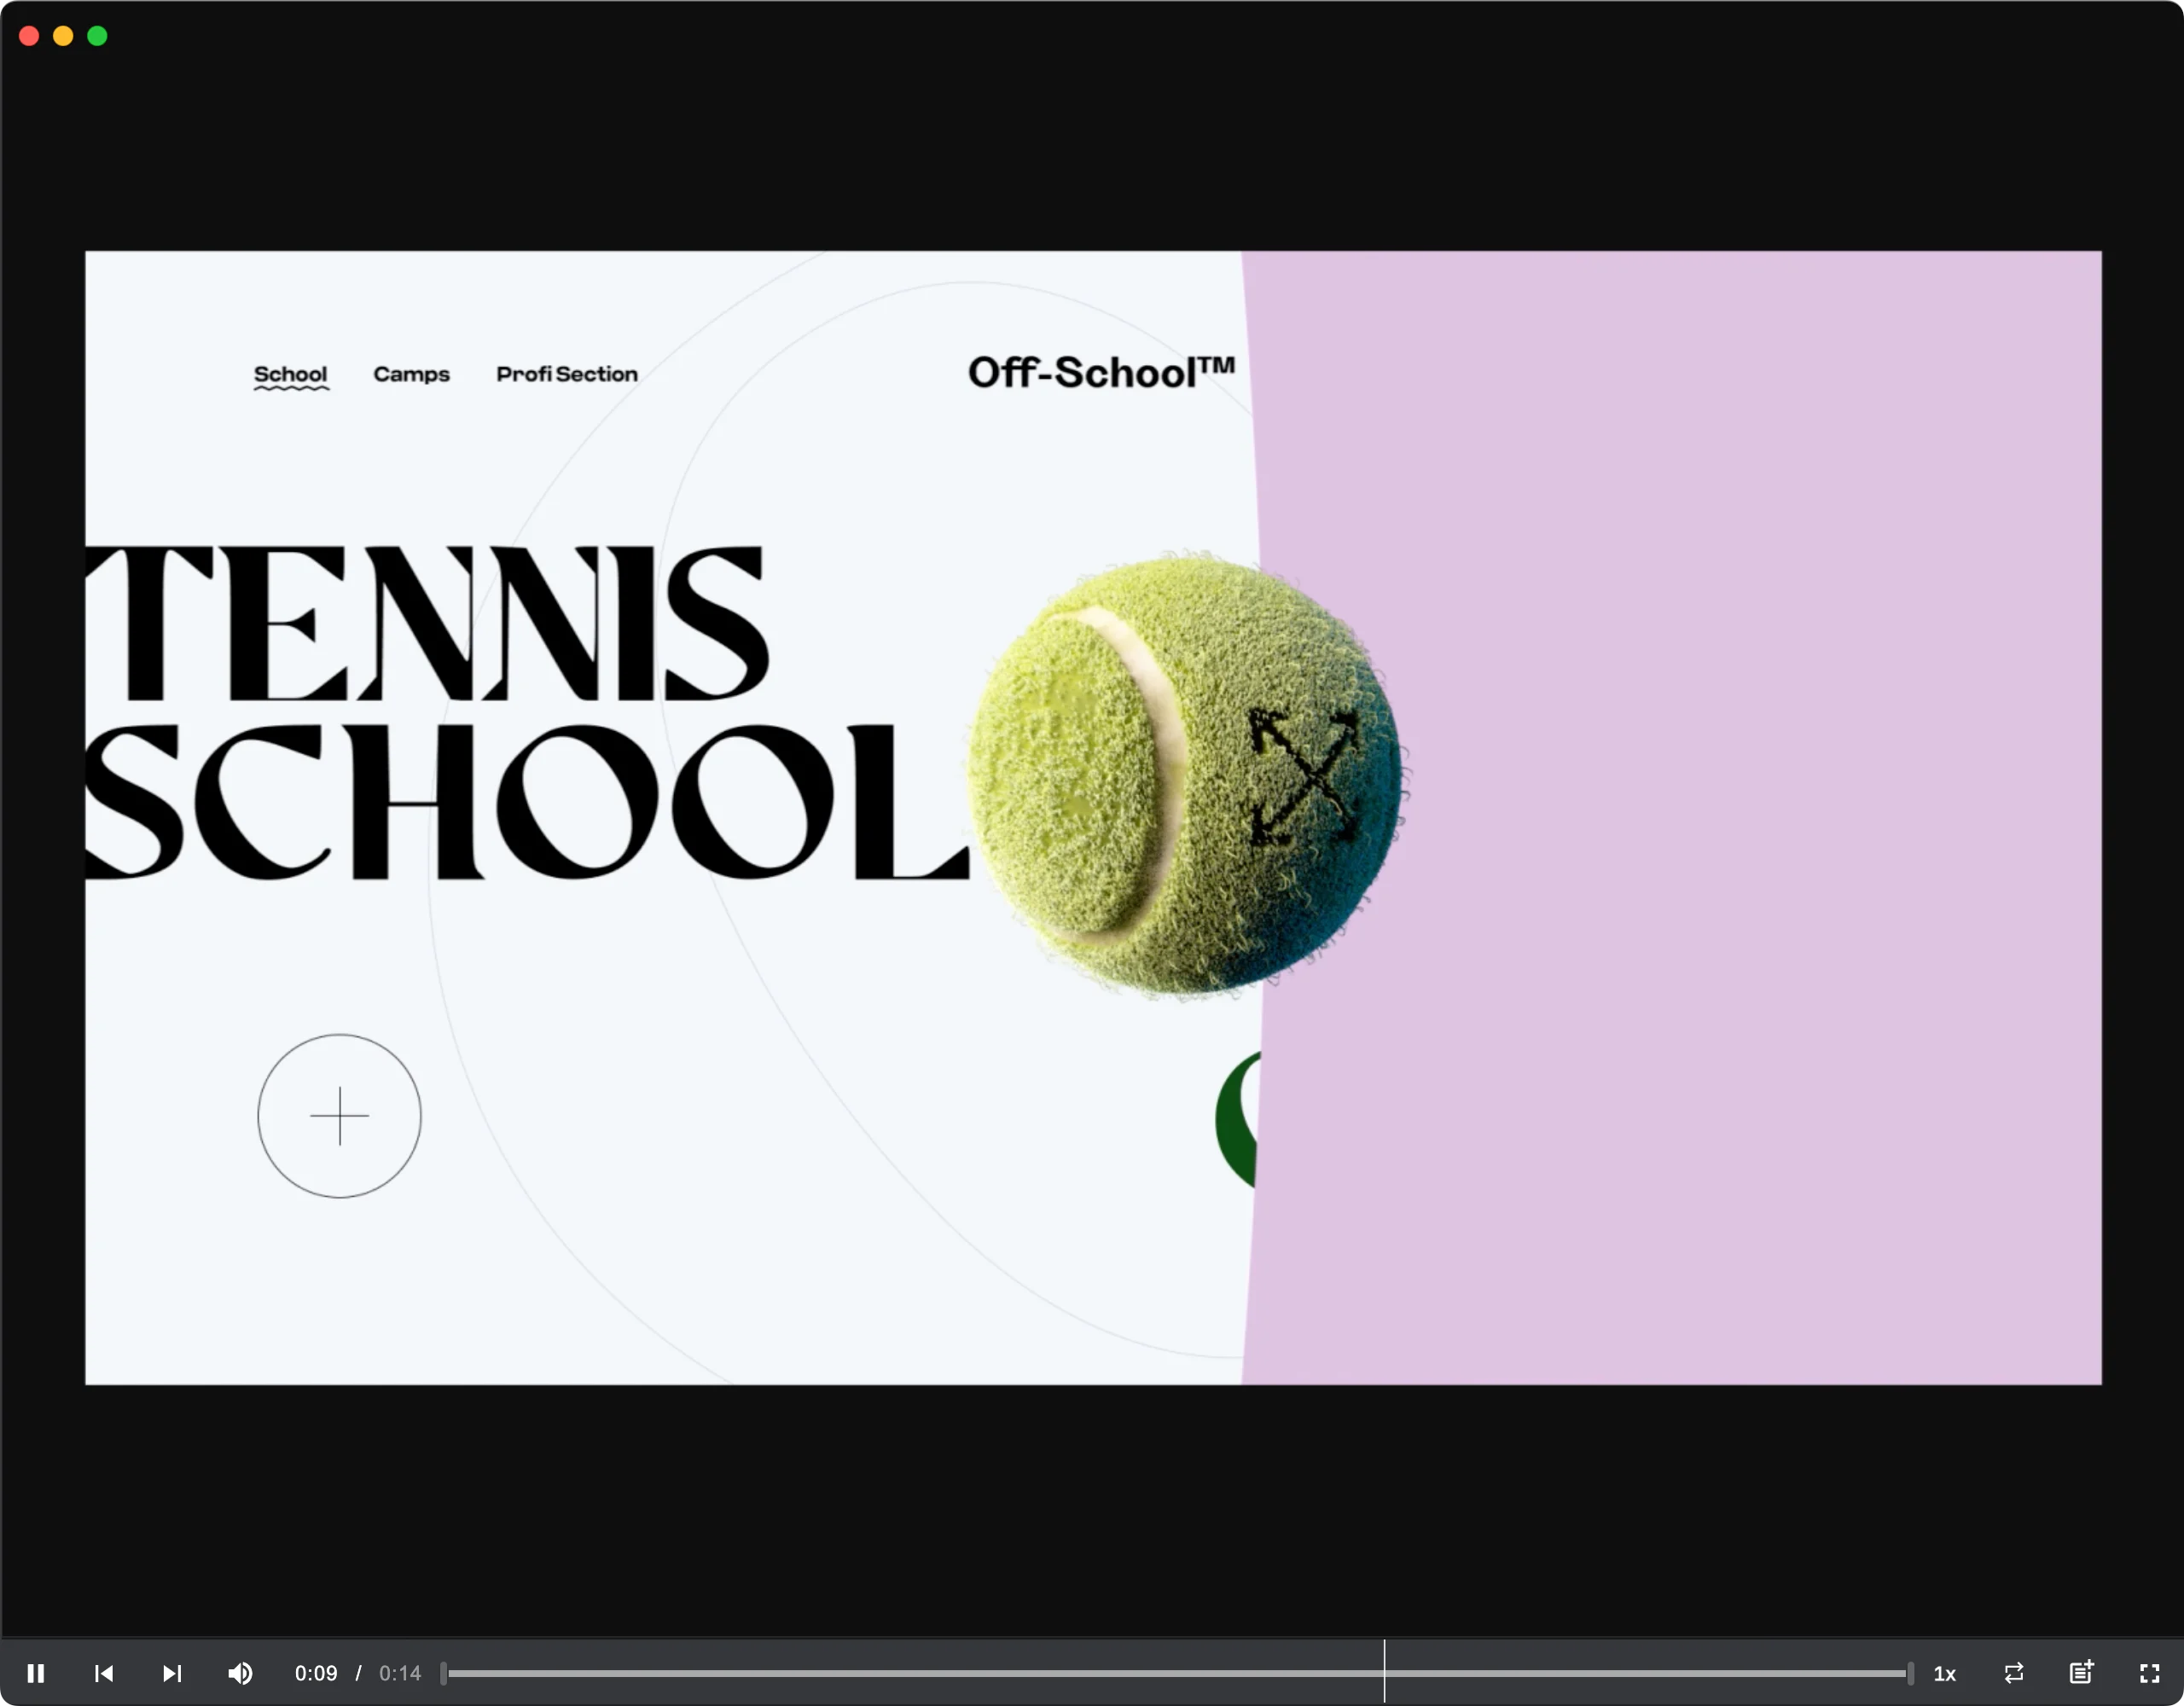Screen dimensions: 2184x1706
Task: Open the Camps nav link
Action: pyautogui.click(x=412, y=374)
